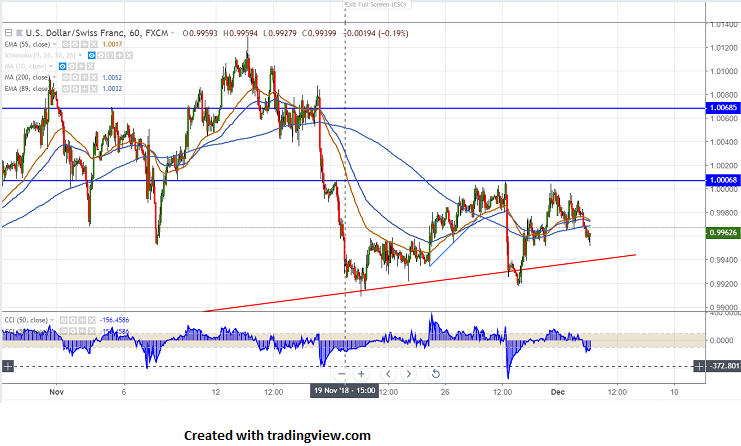Open the CCI (50, close) dropdown arrow
This screenshot has width=741, height=446.
click(52, 320)
